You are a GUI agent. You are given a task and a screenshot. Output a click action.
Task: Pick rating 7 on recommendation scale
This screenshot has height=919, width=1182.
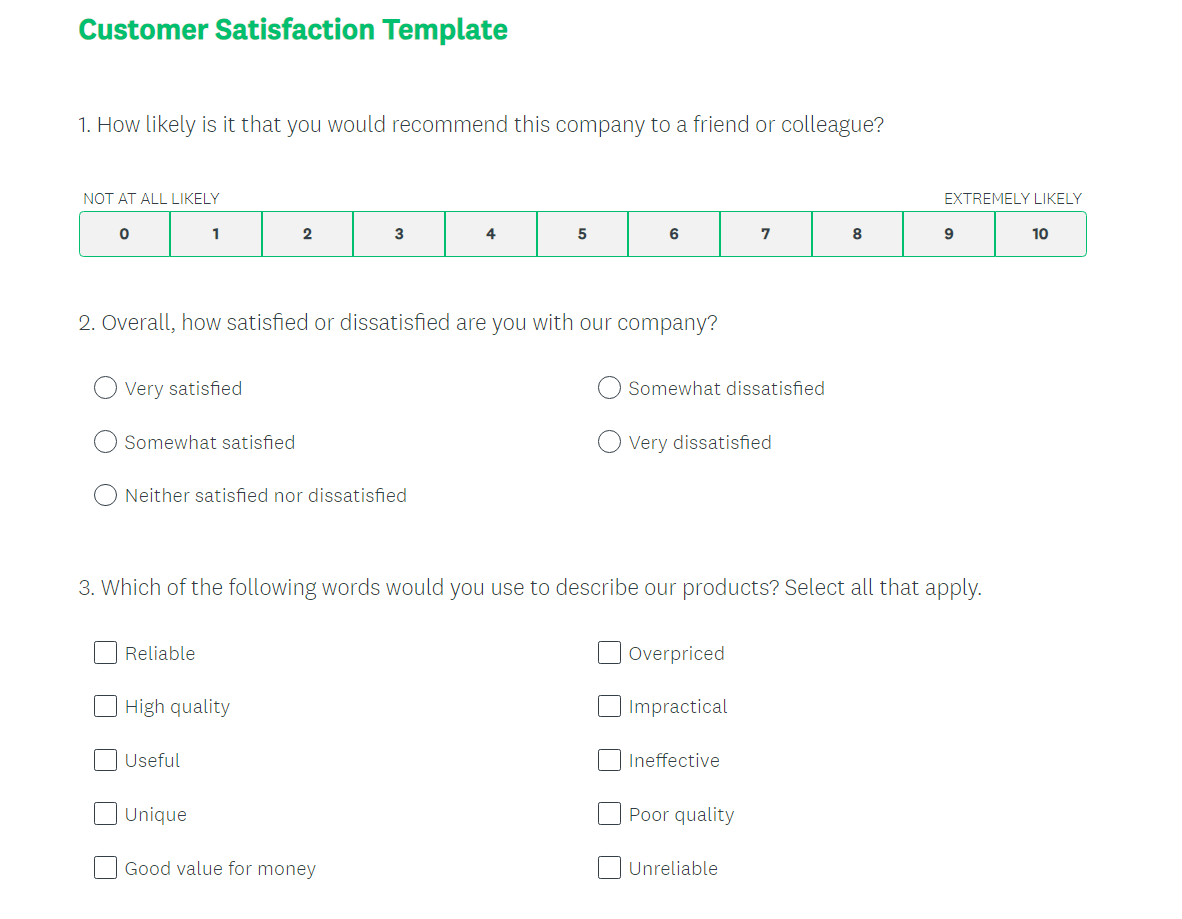coord(766,234)
